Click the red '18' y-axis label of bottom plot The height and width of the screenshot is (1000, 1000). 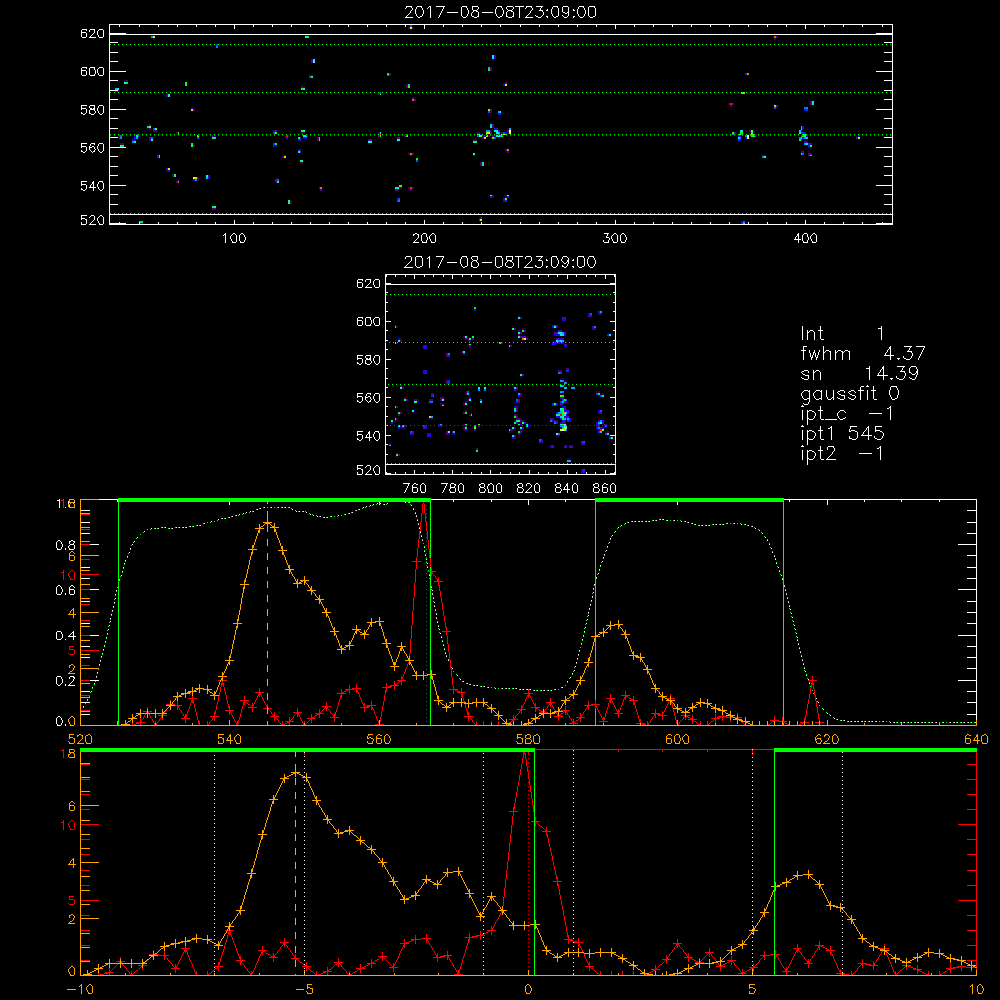68,754
